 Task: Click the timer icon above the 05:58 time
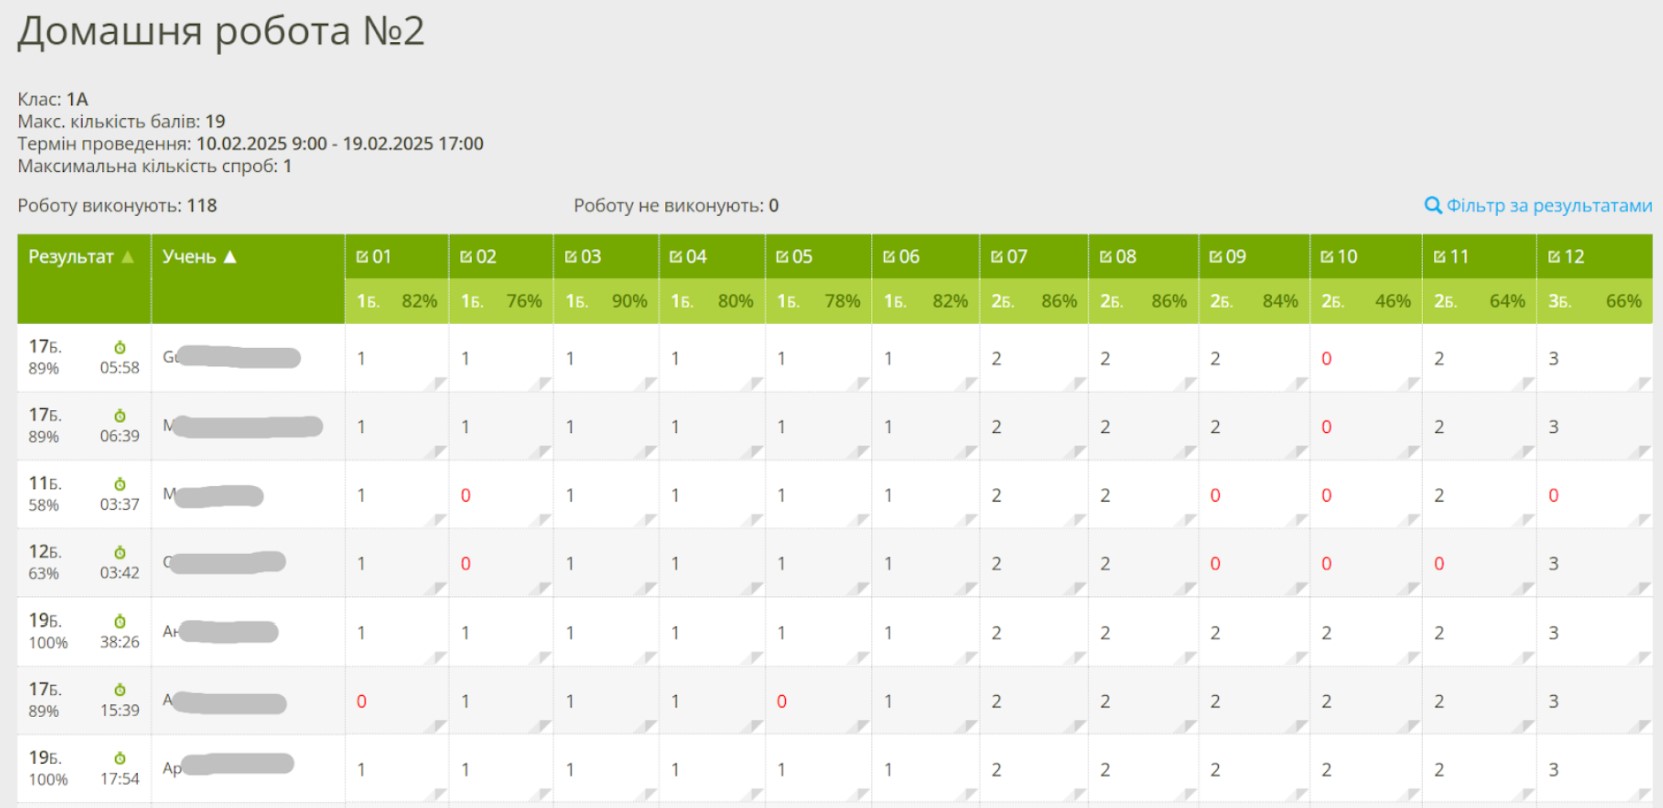point(120,348)
